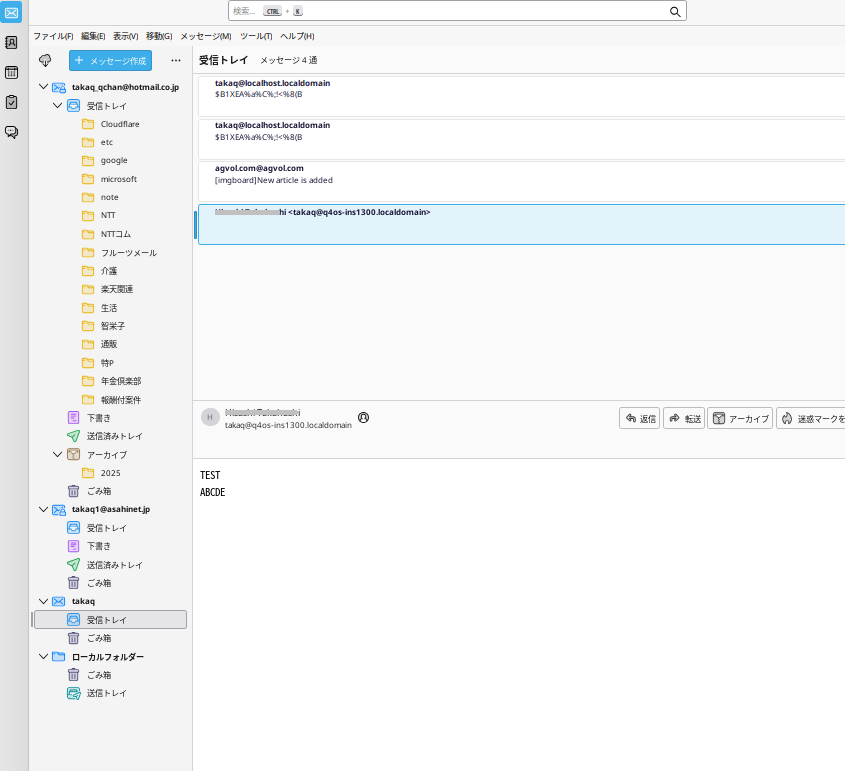The height and width of the screenshot is (771, 845).
Task: Open the folder pane options (three dots)
Action: click(176, 60)
